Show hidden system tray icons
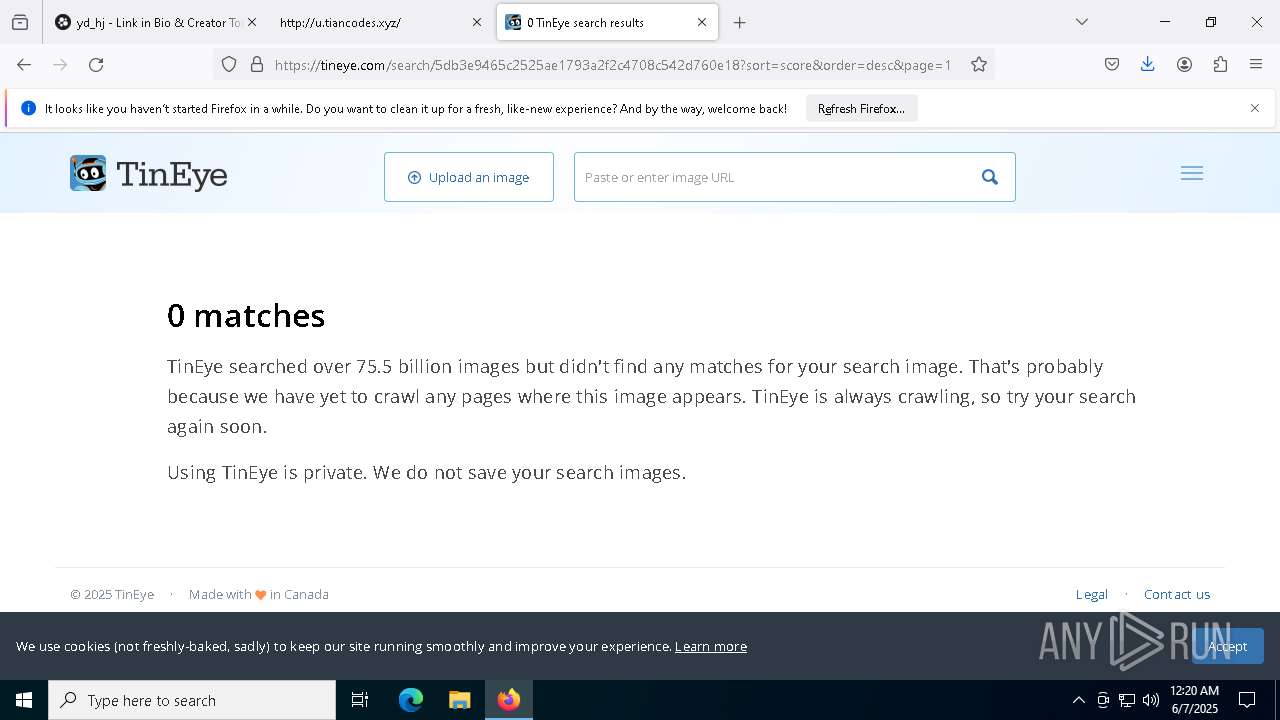Screen dimensions: 1280x720 1078,700
